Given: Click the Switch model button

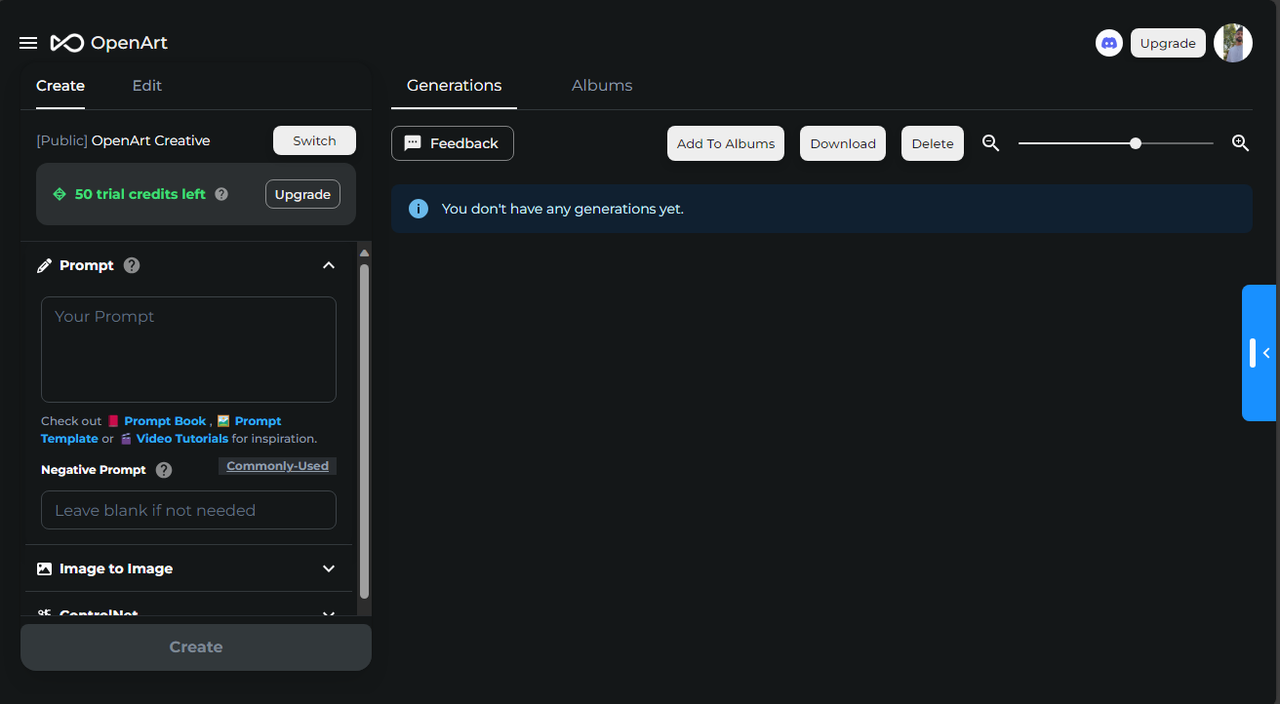Looking at the screenshot, I should coord(314,141).
